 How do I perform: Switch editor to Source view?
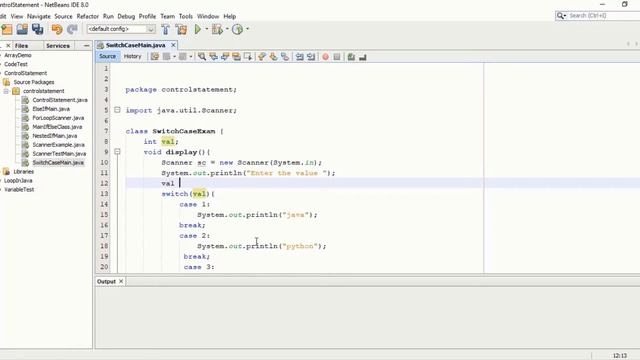107,56
